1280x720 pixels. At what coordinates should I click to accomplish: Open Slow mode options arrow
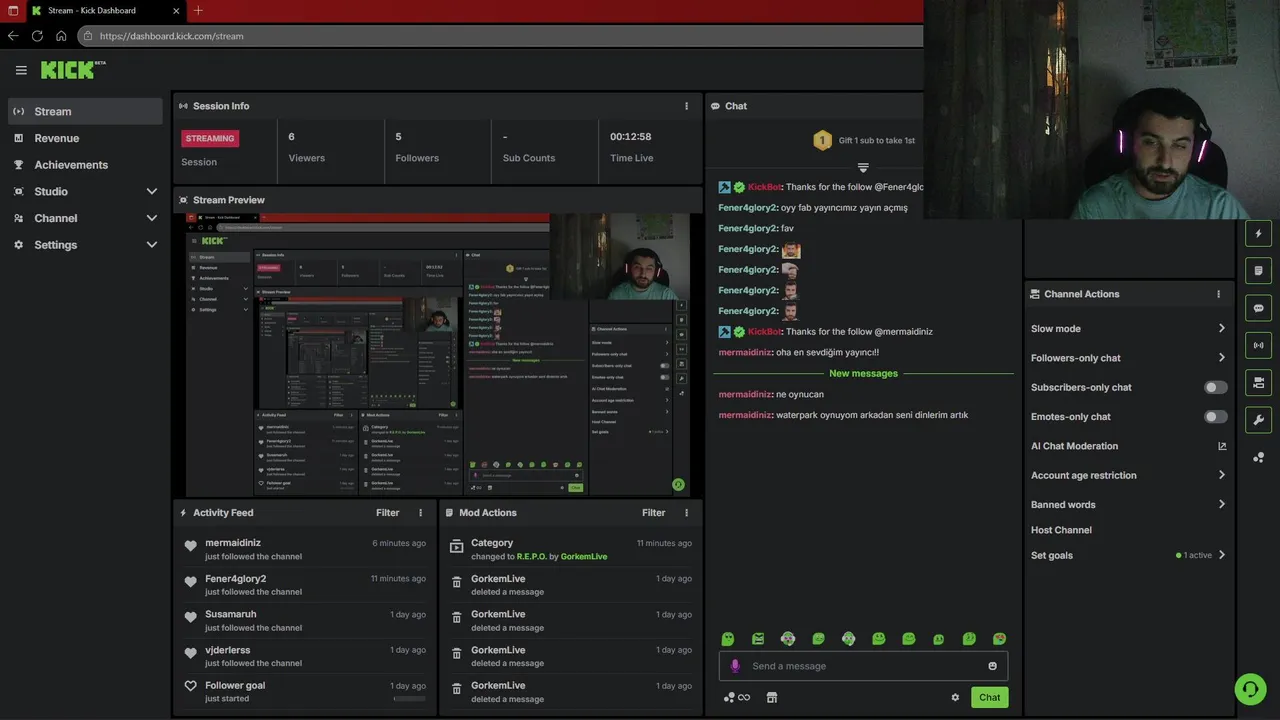[x=1221, y=328]
